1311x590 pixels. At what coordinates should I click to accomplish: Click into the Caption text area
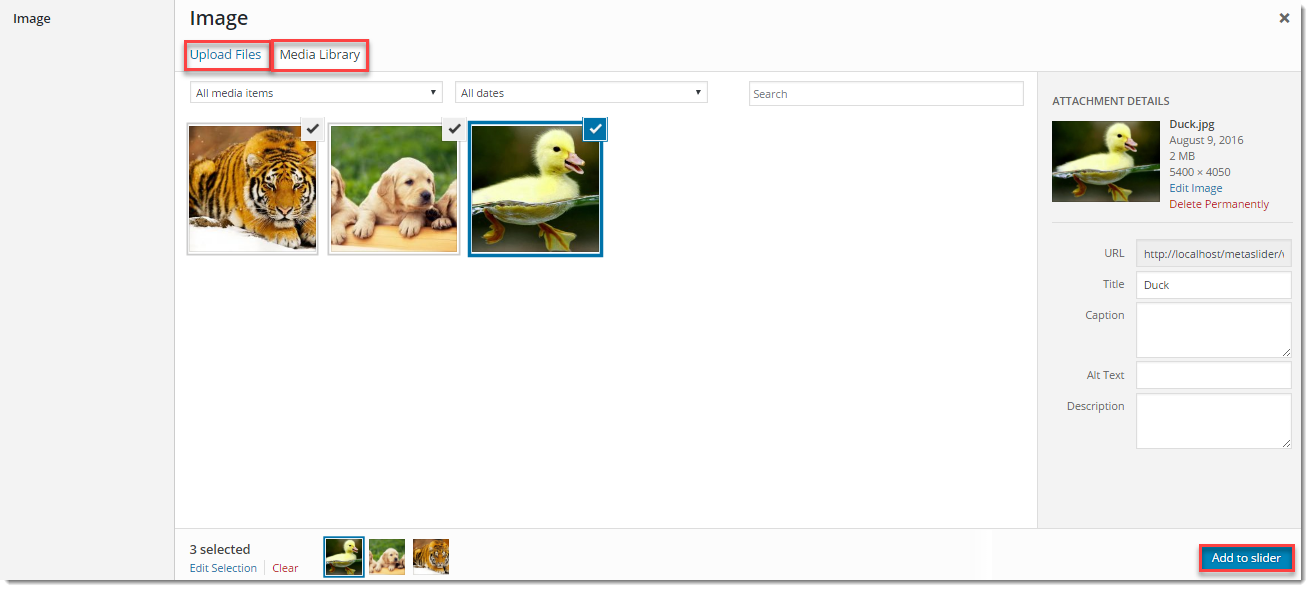1213,330
